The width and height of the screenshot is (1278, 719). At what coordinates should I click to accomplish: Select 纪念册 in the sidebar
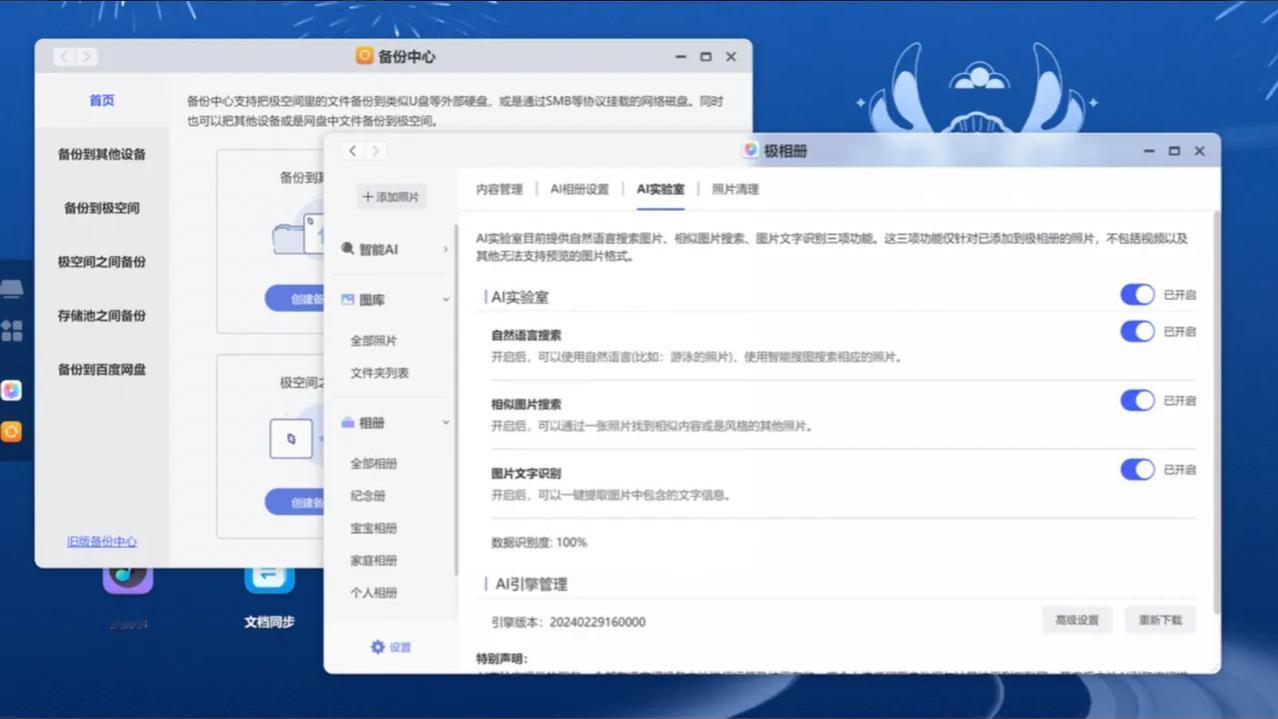368,496
